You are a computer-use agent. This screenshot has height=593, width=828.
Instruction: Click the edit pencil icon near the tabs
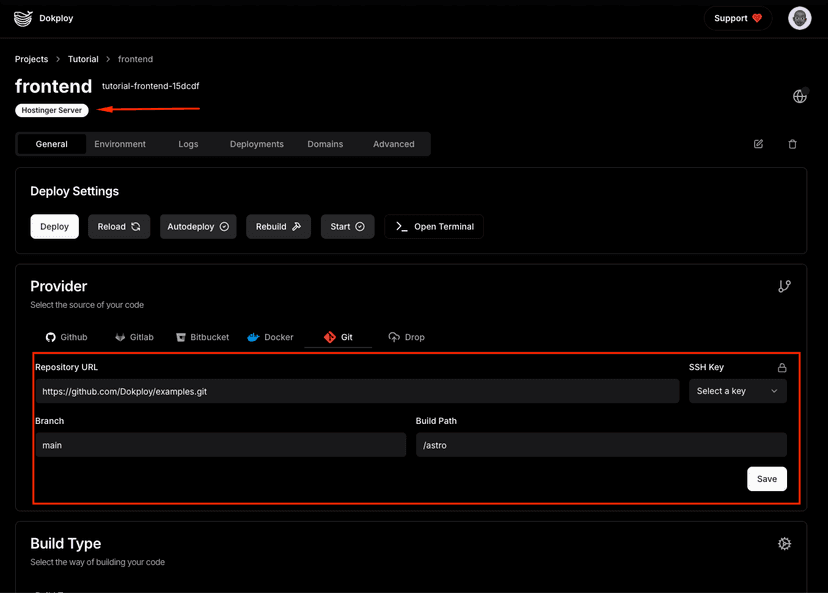tap(758, 144)
